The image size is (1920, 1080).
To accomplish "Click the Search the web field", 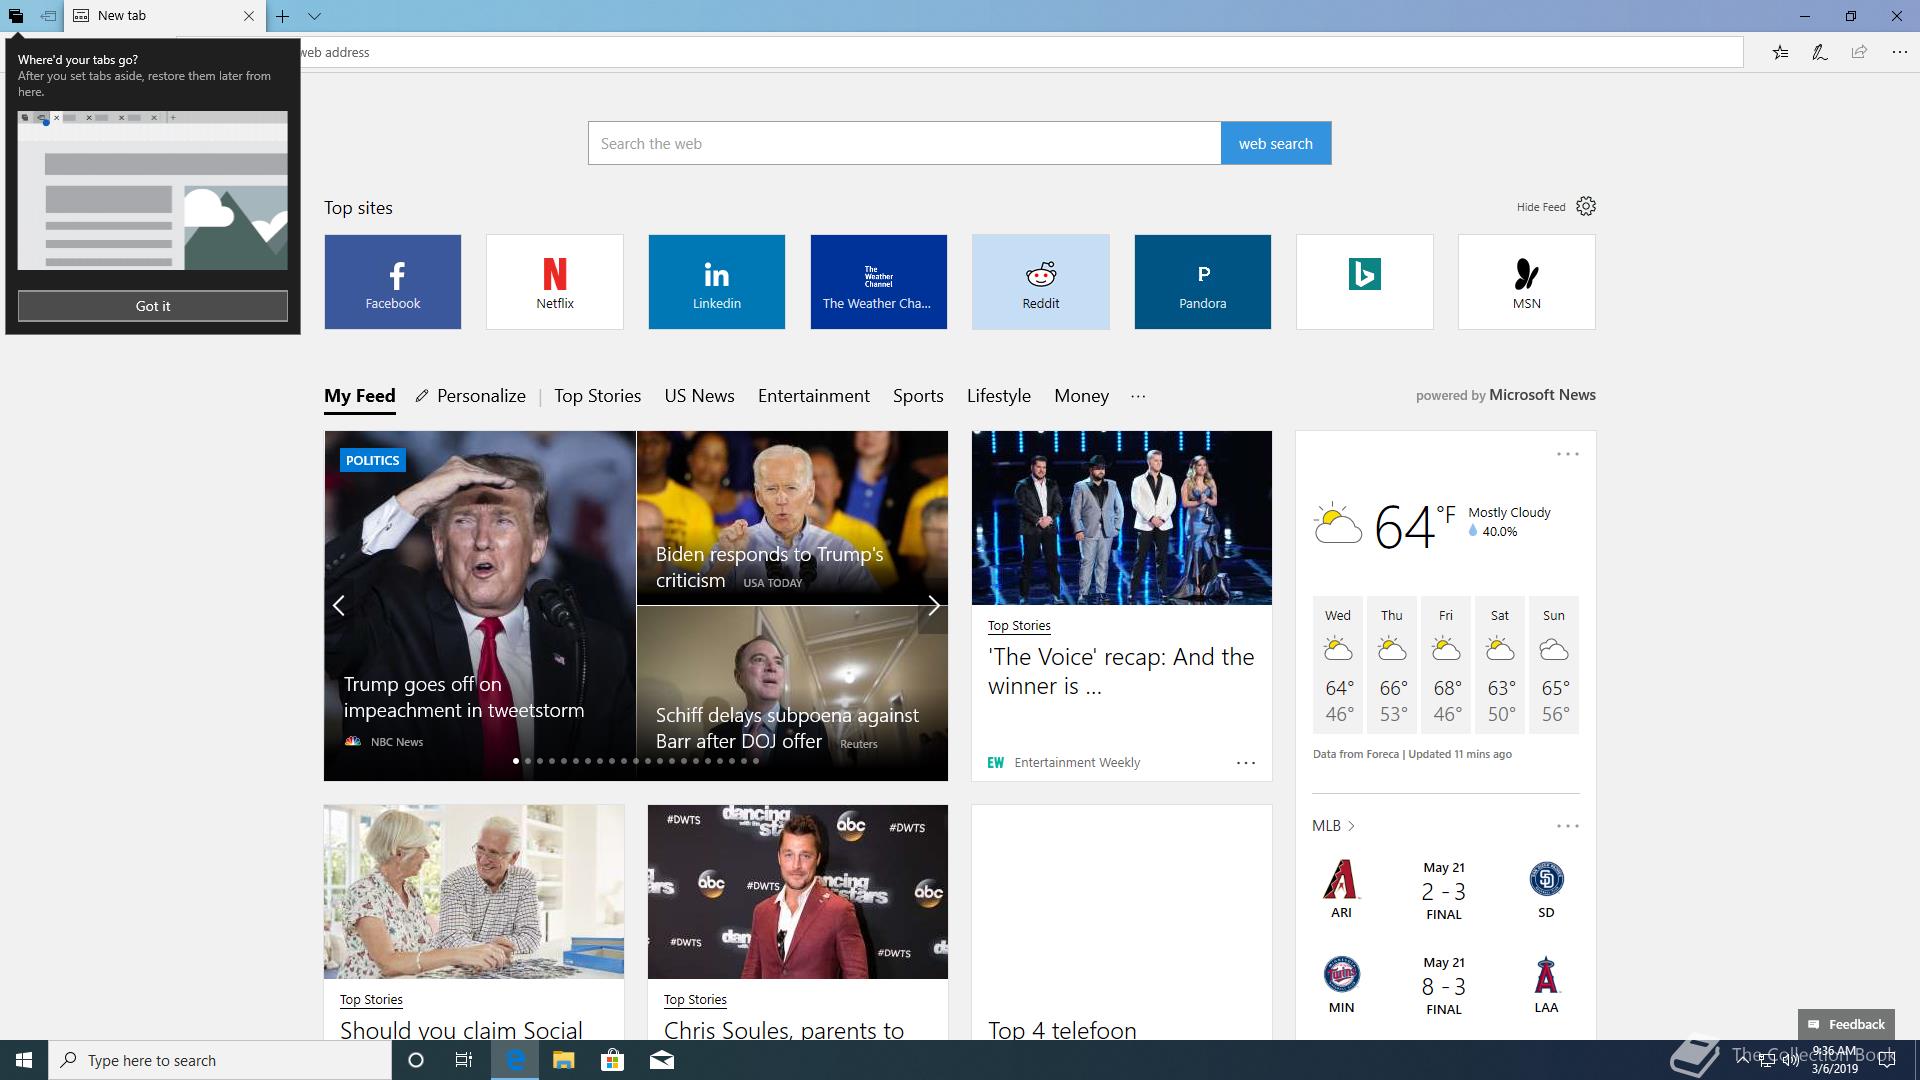I will tap(903, 143).
